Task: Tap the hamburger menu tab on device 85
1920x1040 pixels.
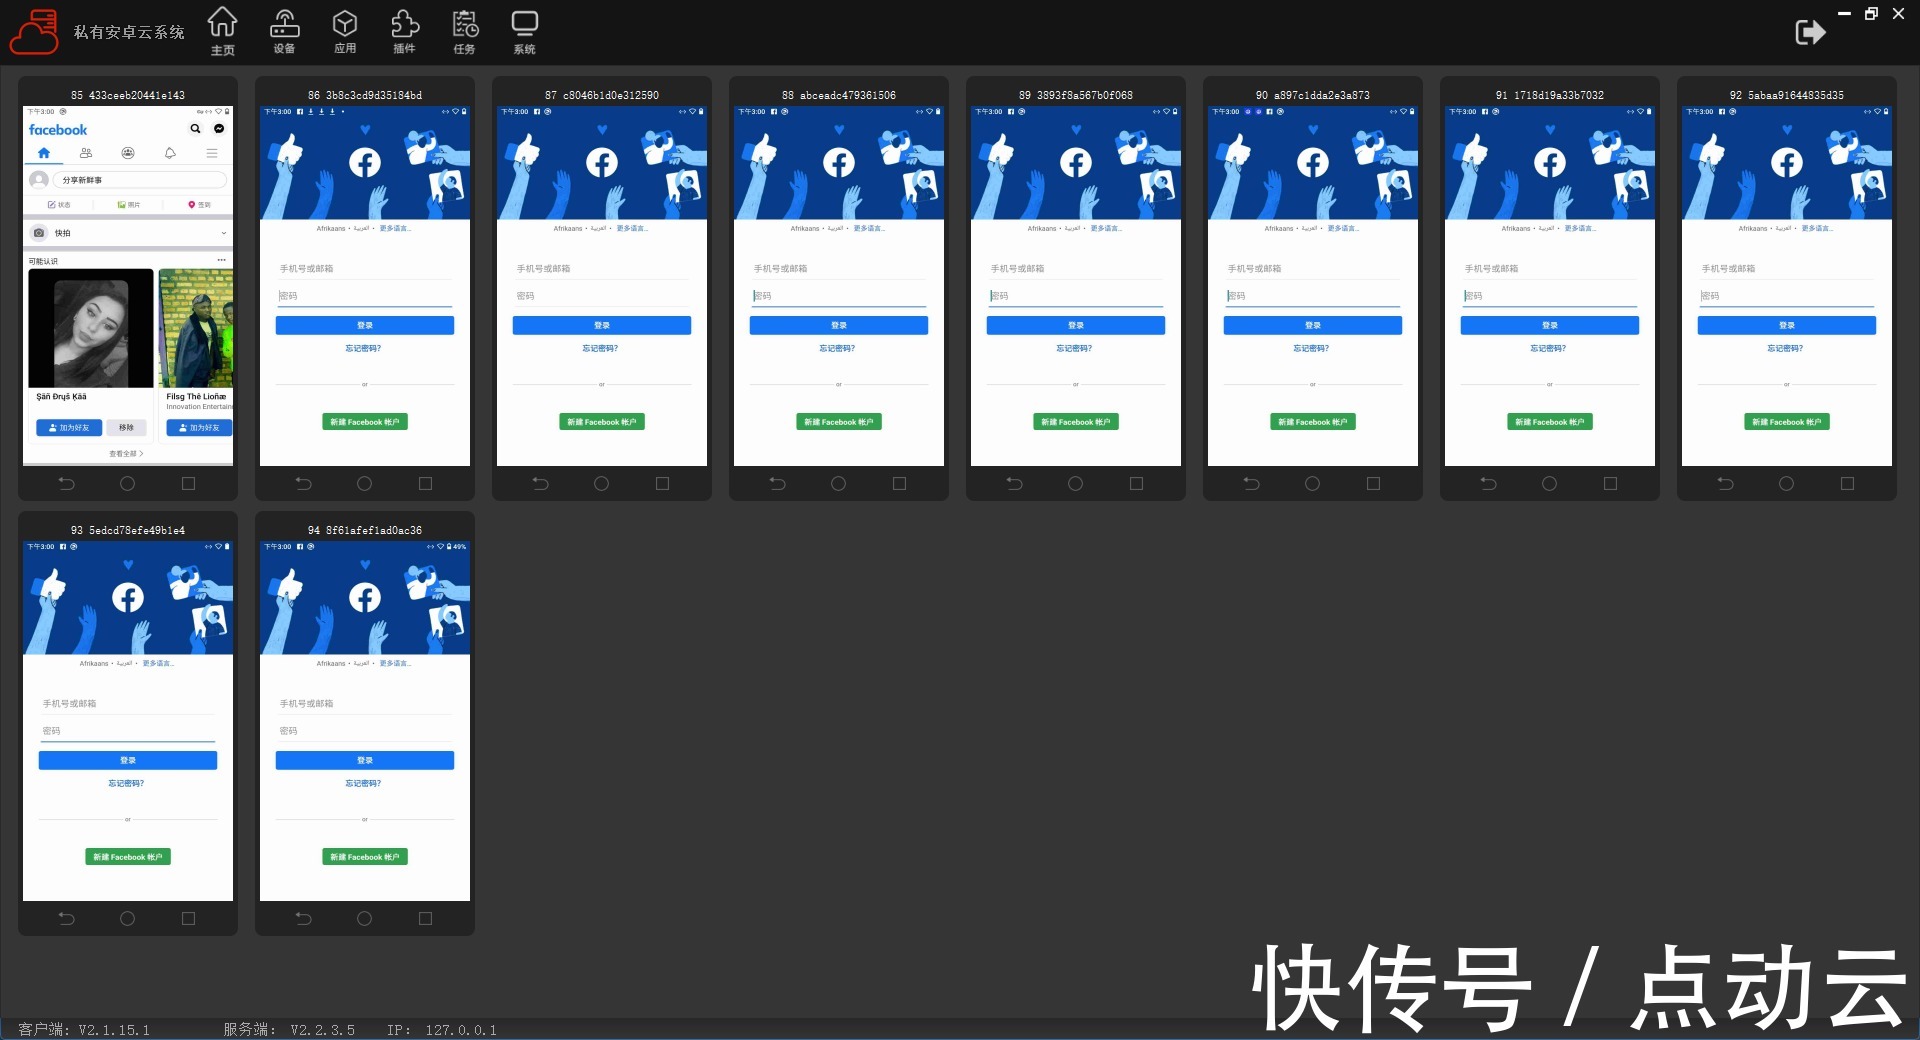Action: click(212, 153)
